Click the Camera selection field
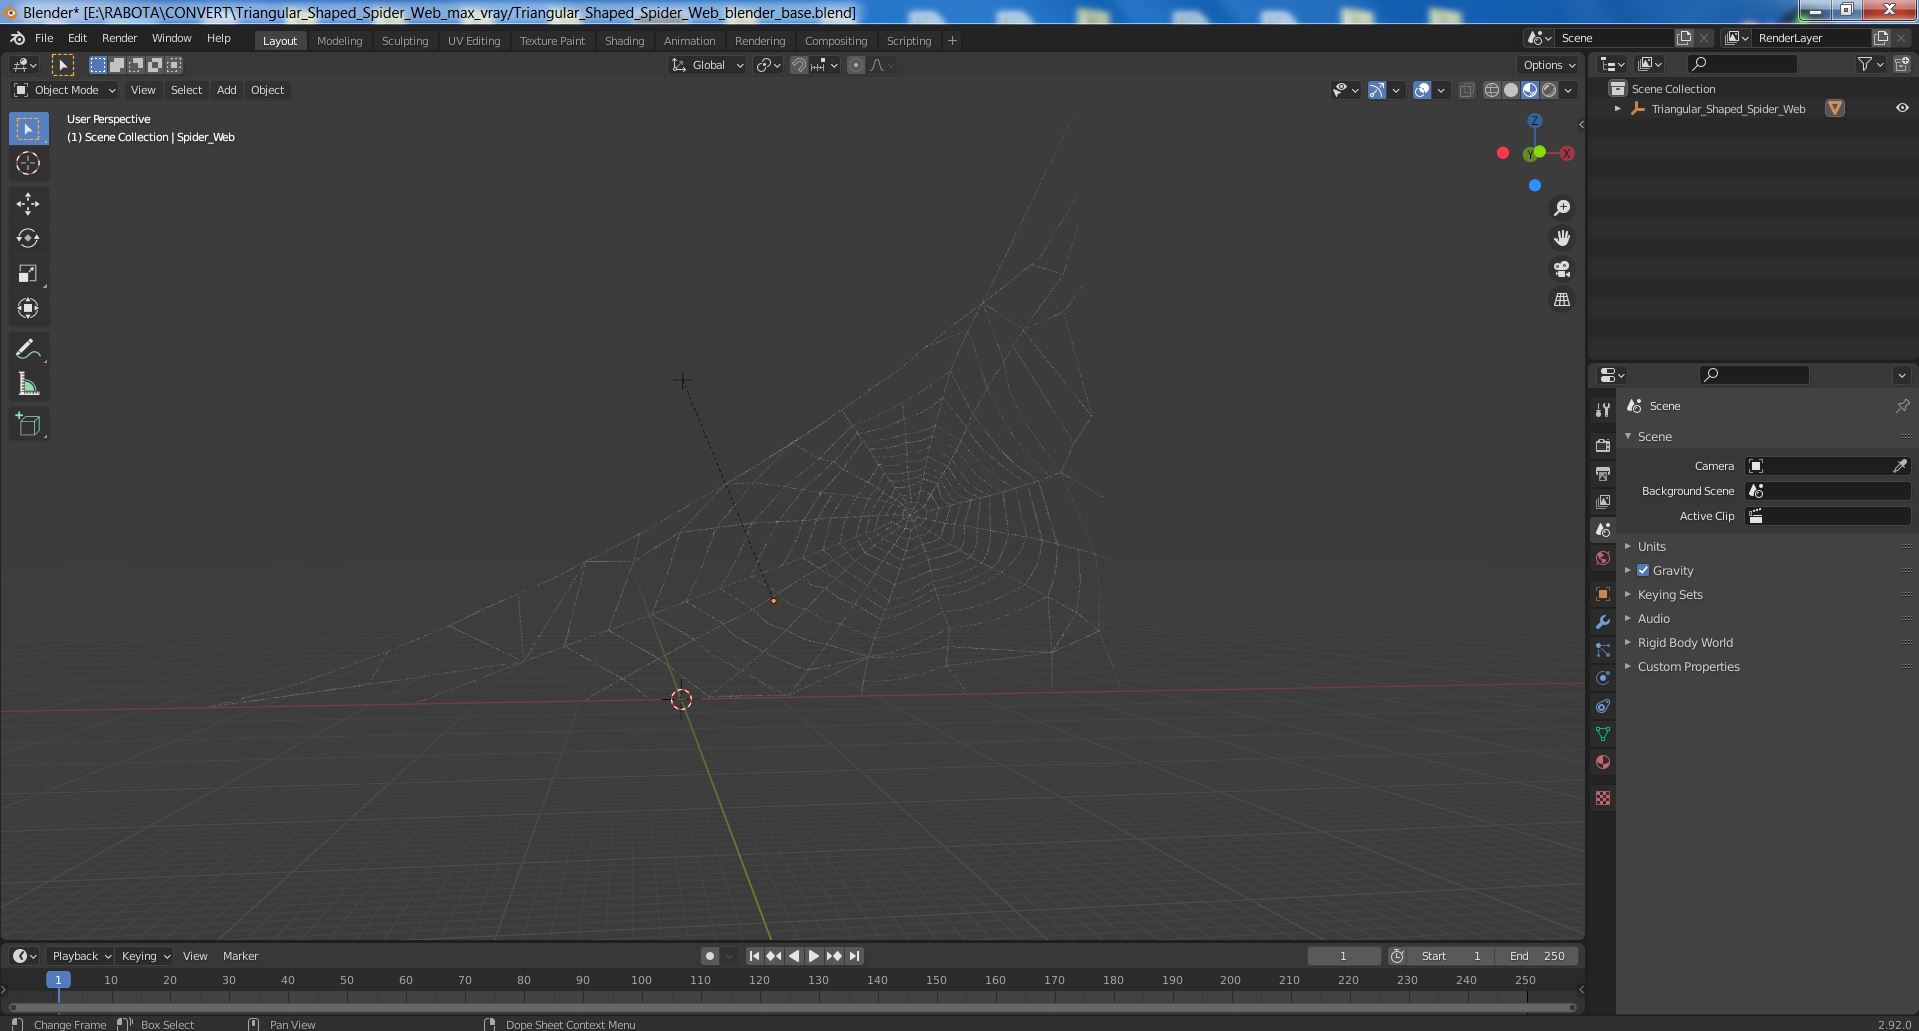The height and width of the screenshot is (1031, 1919). pos(1828,466)
